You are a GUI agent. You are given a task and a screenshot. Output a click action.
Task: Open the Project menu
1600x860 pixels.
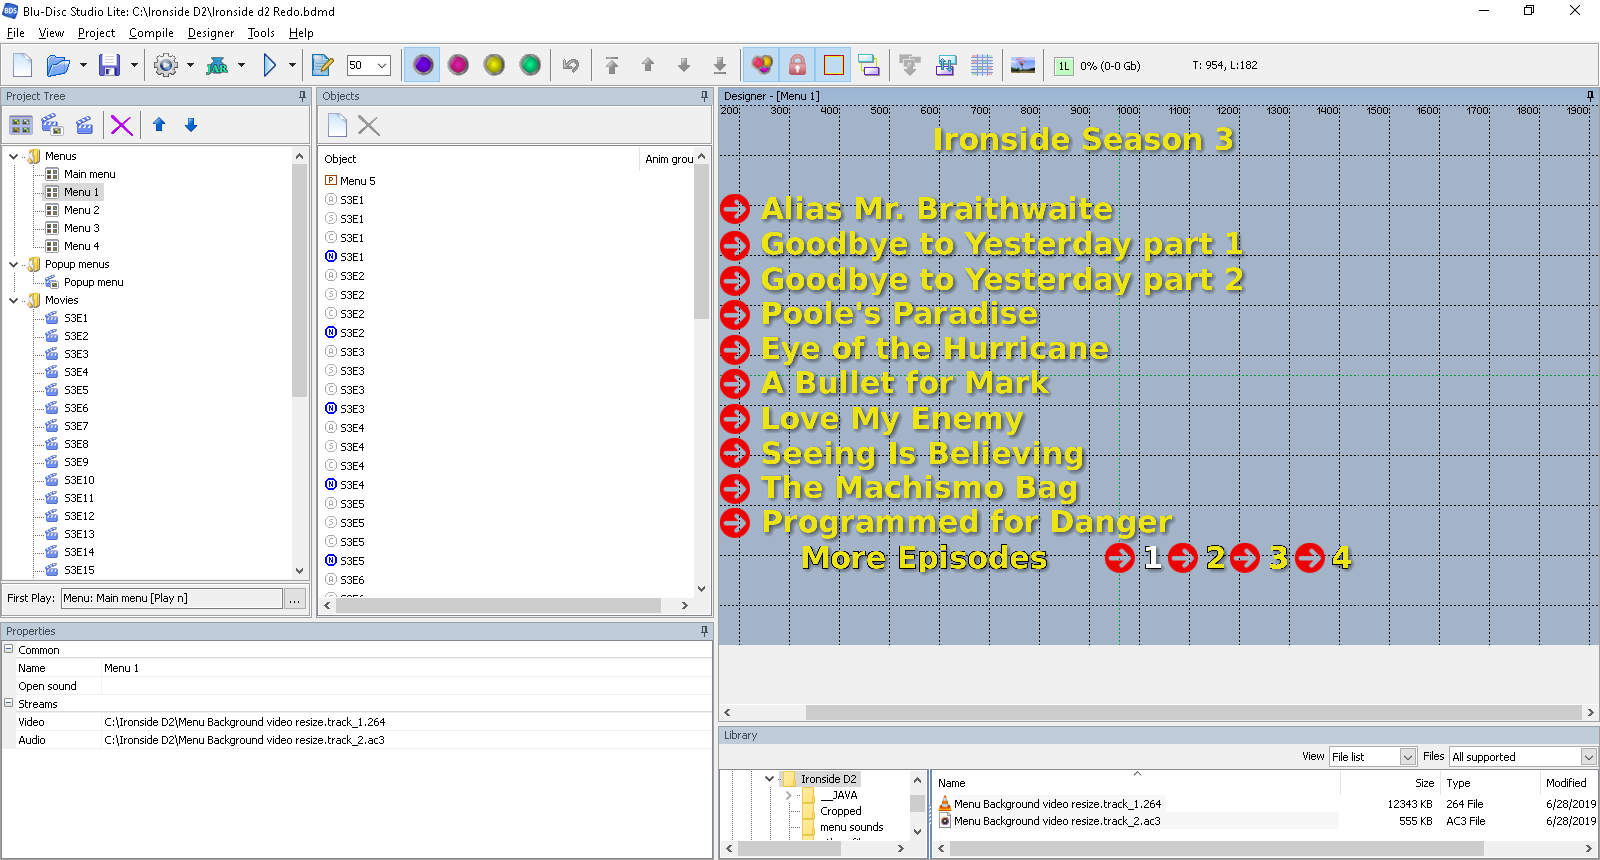tap(96, 33)
